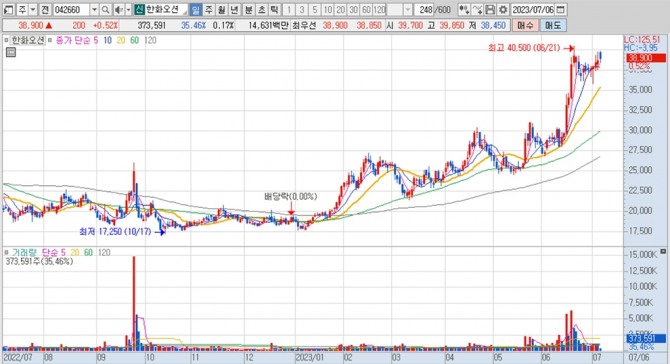Click the 매도 sell button

(553, 26)
